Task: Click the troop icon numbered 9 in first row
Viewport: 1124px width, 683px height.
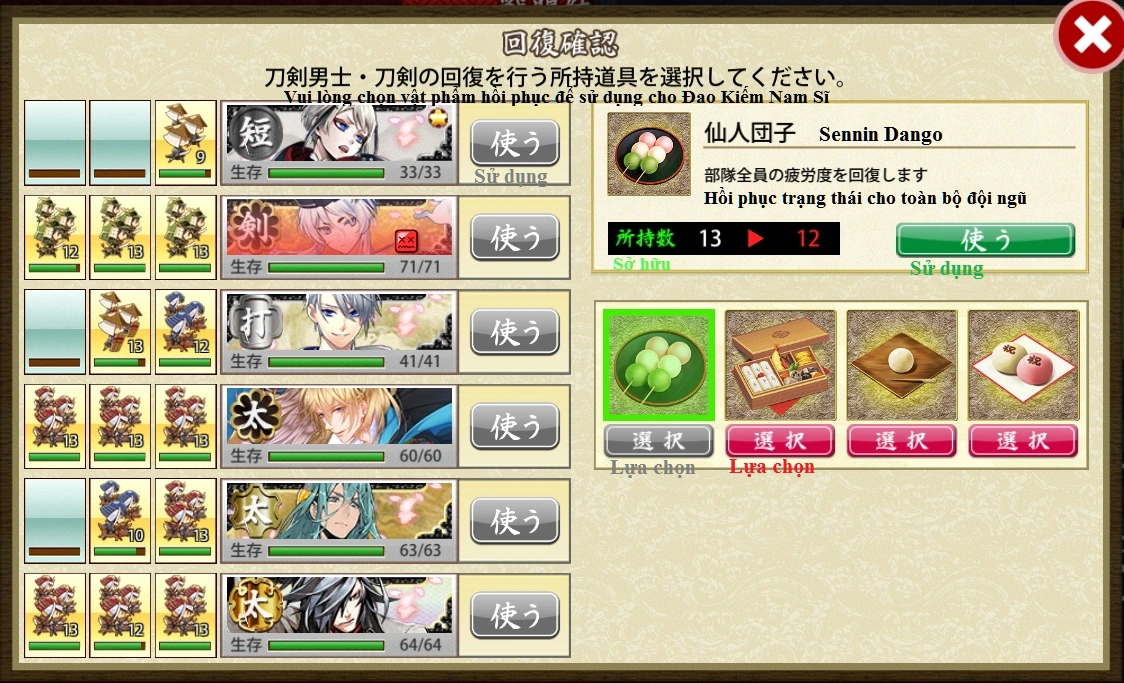Action: [x=186, y=143]
